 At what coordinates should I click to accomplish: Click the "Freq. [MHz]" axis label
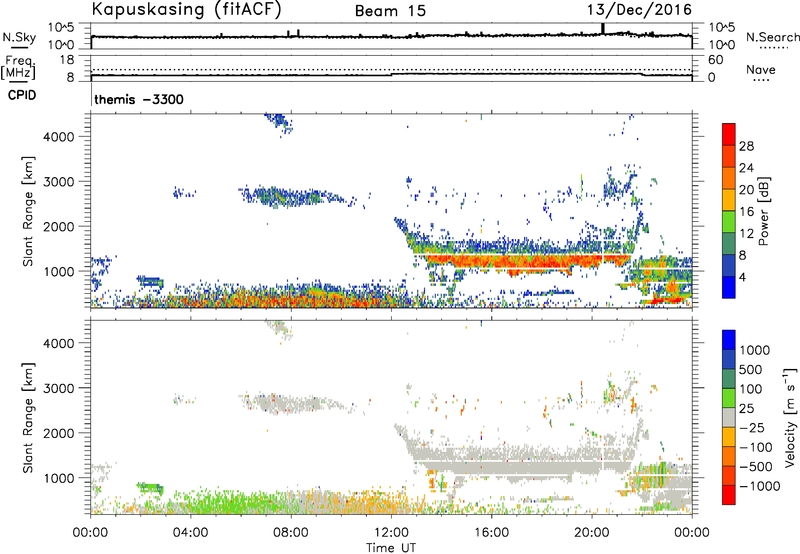pos(18,67)
